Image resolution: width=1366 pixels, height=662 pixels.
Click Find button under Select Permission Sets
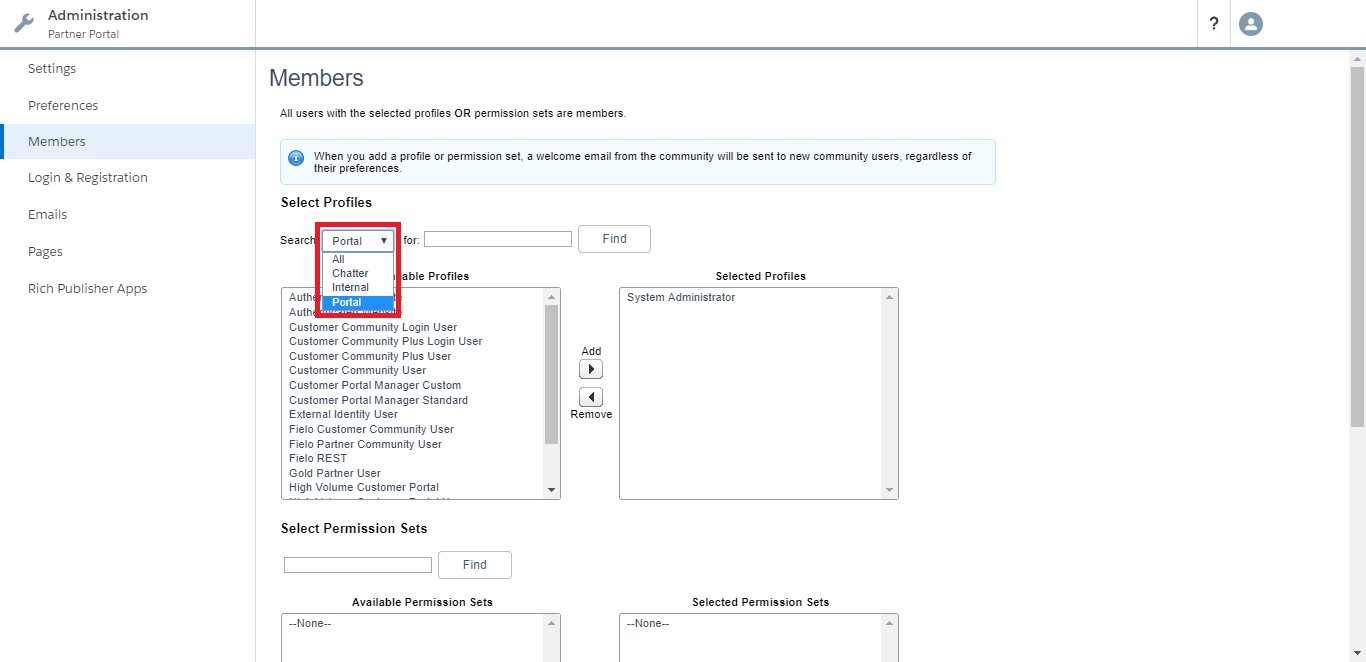click(x=475, y=565)
